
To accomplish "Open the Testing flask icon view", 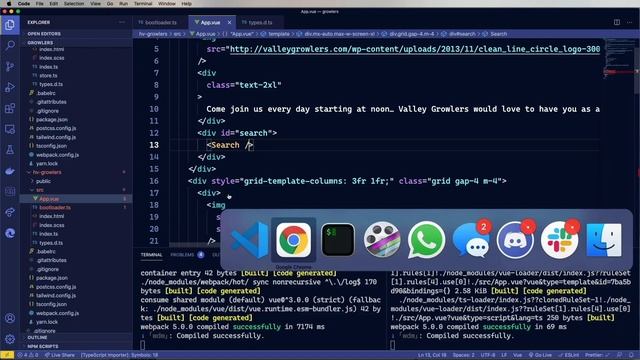I will click(x=10, y=150).
